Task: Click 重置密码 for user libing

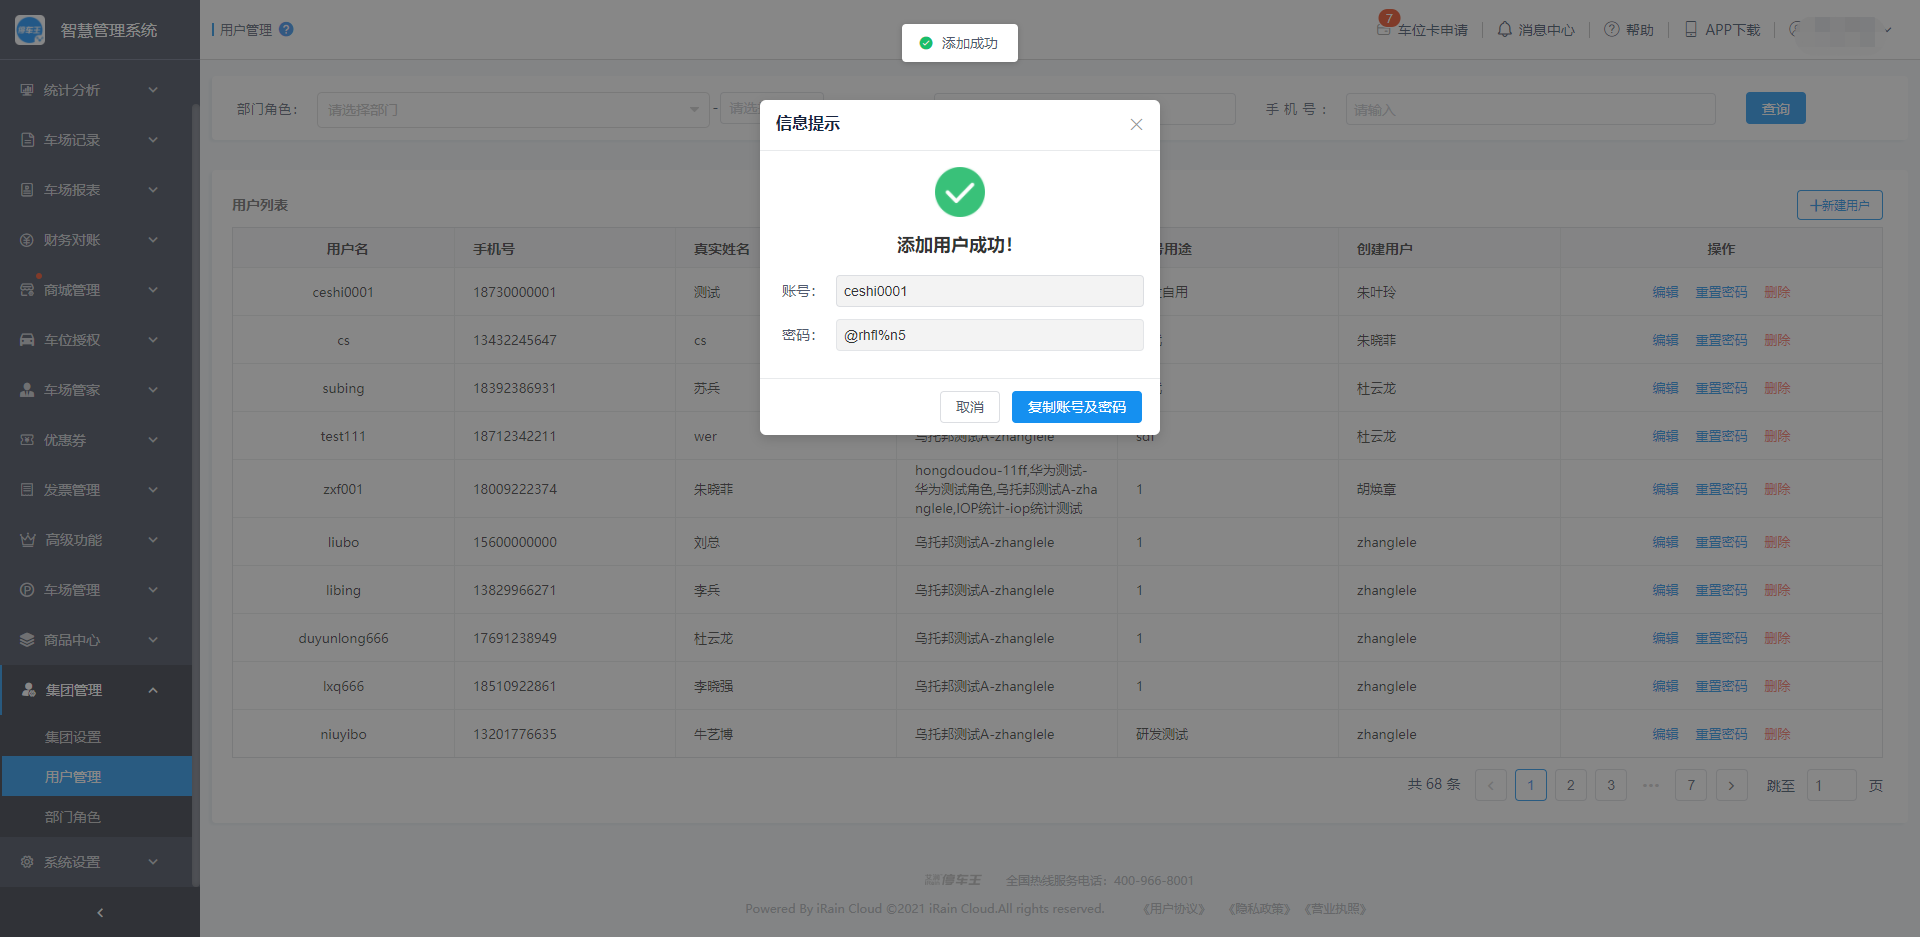Action: (1721, 590)
